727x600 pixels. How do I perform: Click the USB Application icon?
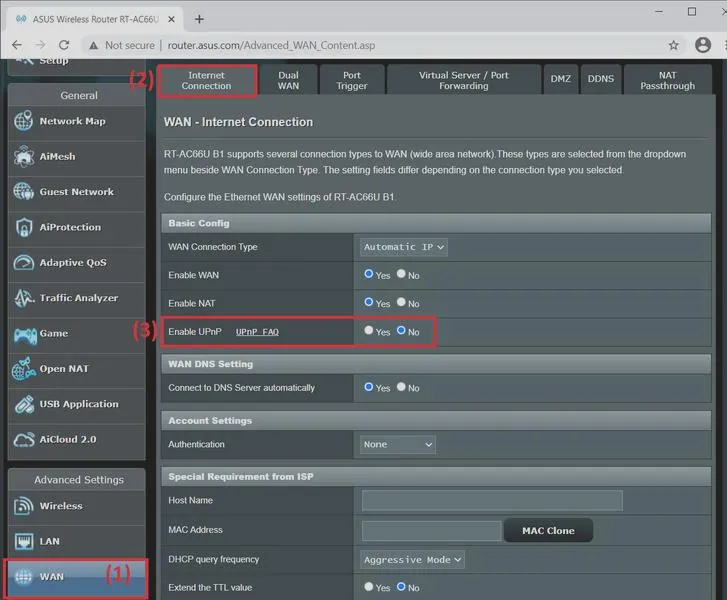[x=24, y=404]
